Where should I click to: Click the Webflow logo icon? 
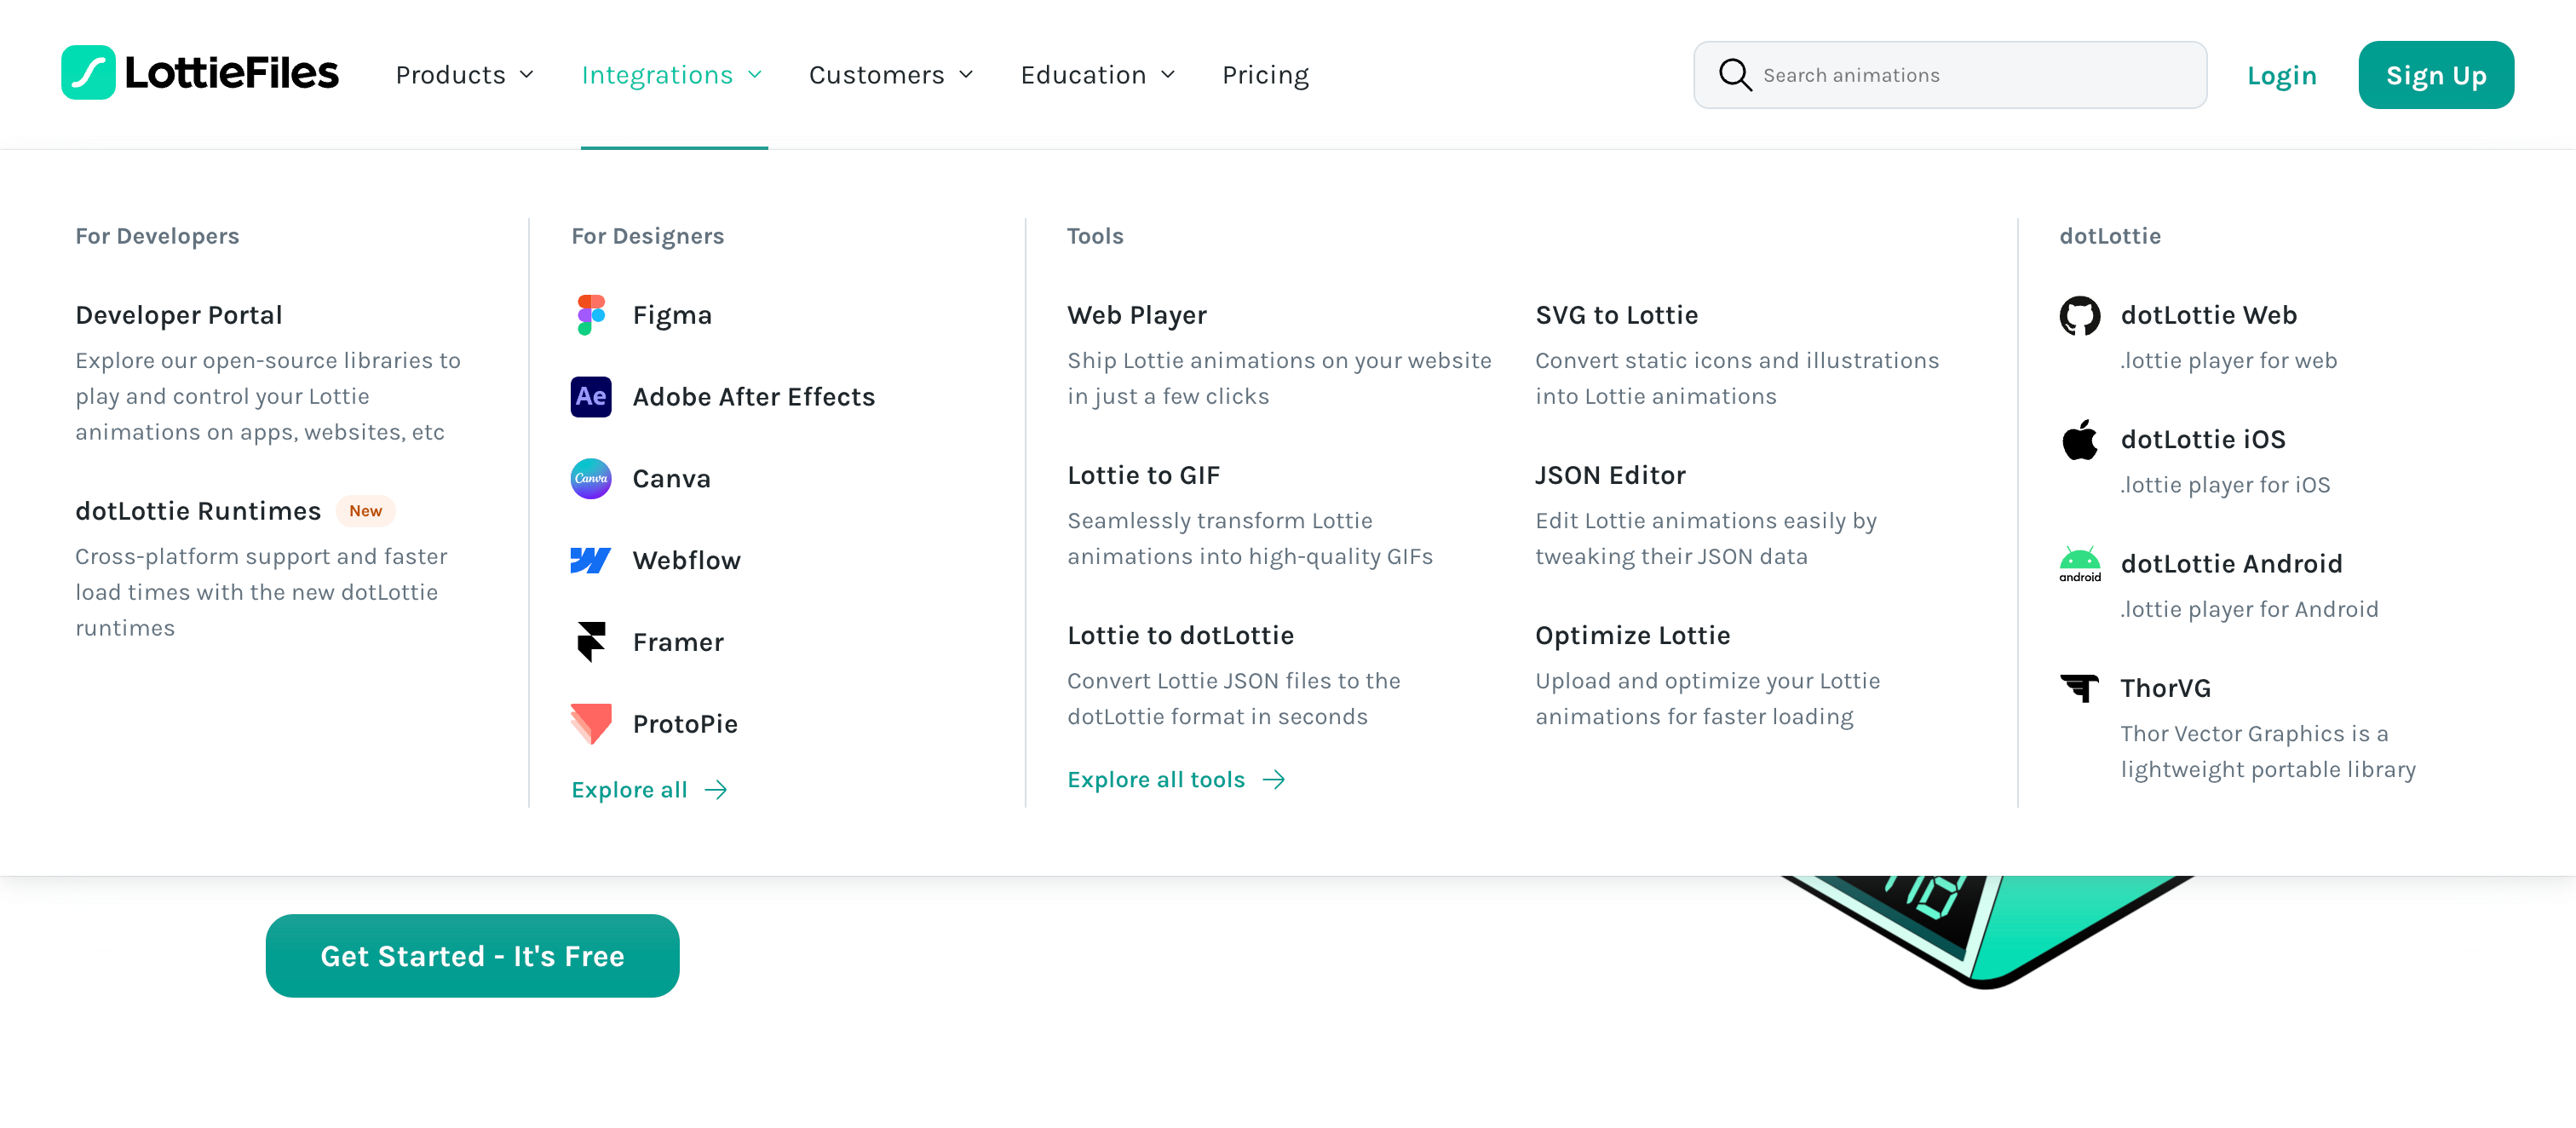coord(591,560)
